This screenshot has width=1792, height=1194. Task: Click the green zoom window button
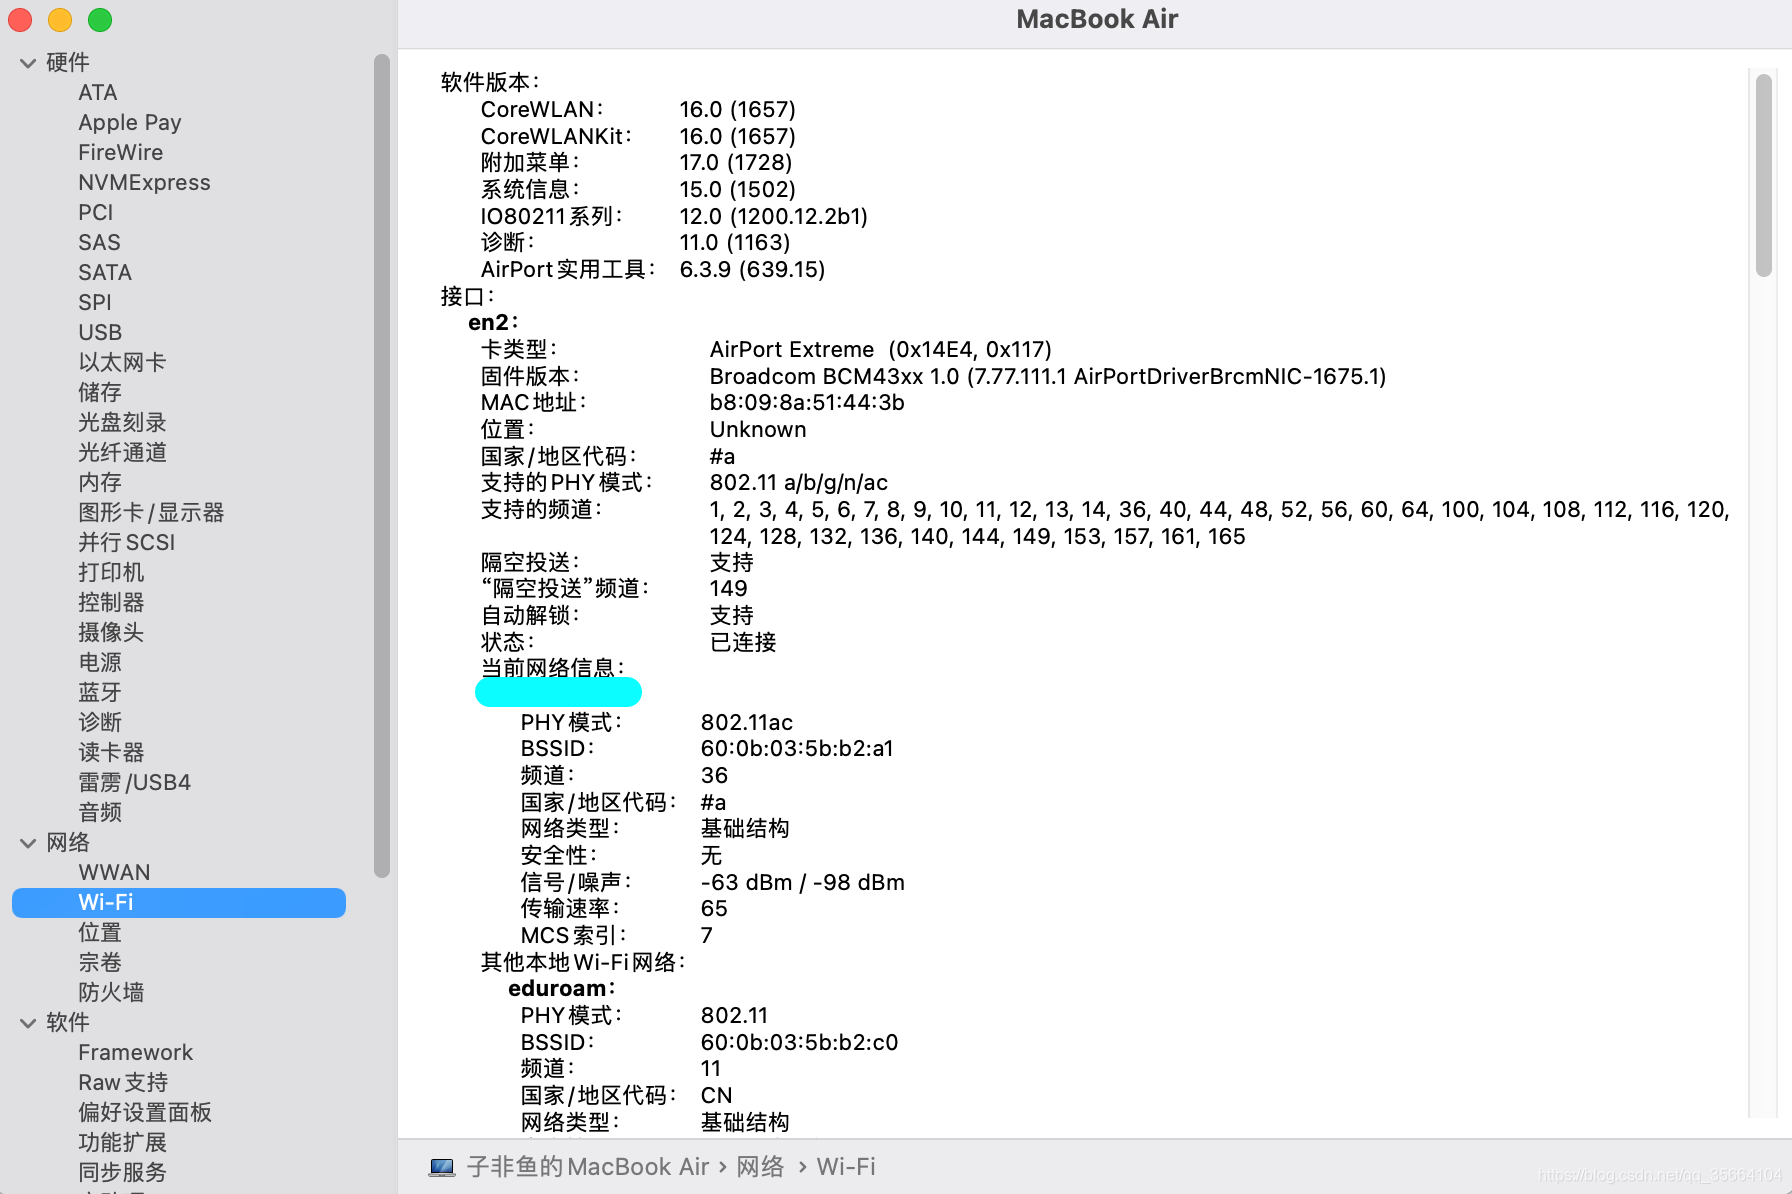click(x=100, y=20)
